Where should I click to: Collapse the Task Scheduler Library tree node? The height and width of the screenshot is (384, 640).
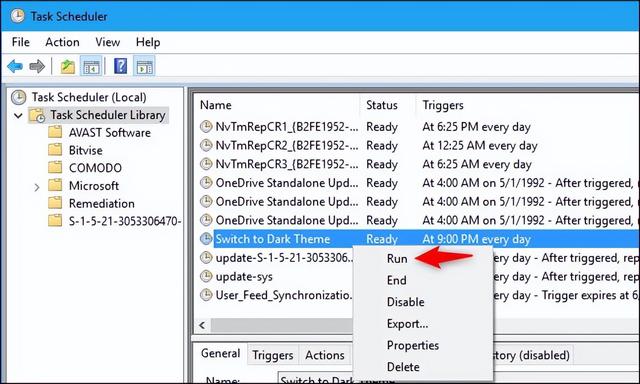18,115
